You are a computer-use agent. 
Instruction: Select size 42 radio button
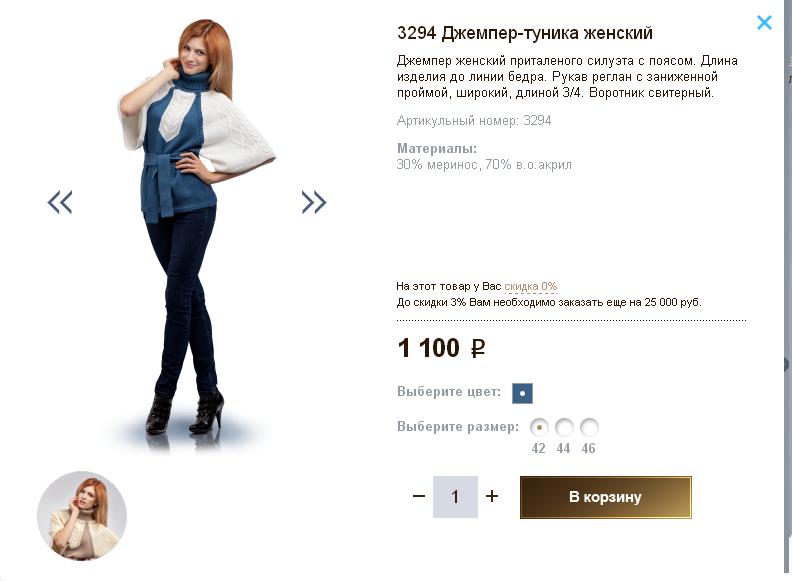point(539,427)
